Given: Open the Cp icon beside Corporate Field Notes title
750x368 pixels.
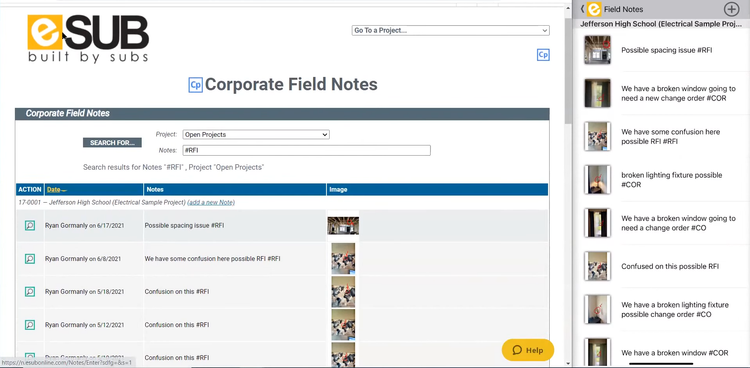Looking at the screenshot, I should (195, 85).
